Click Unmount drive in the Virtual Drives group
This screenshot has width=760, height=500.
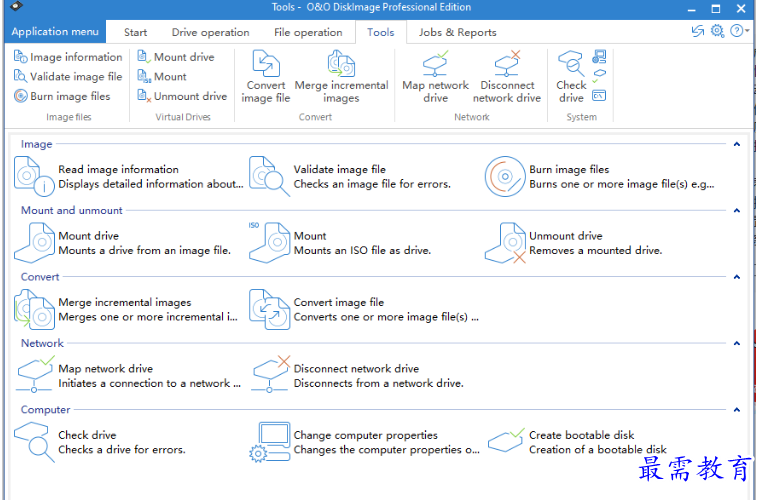pos(182,96)
